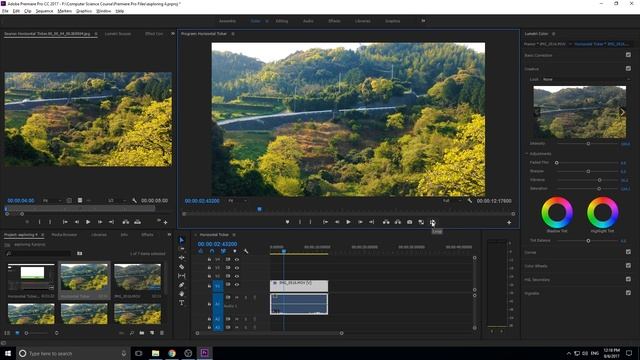Viewport: 640px width, 360px height.
Task: Select the Track Select Forward tool
Action: (182, 249)
